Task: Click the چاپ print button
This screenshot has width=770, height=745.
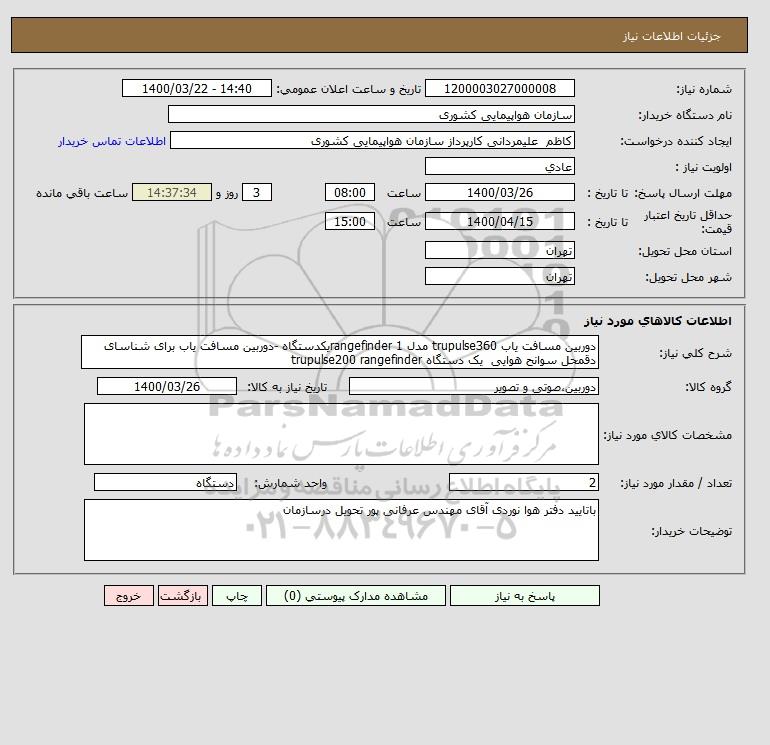Action: (237, 596)
